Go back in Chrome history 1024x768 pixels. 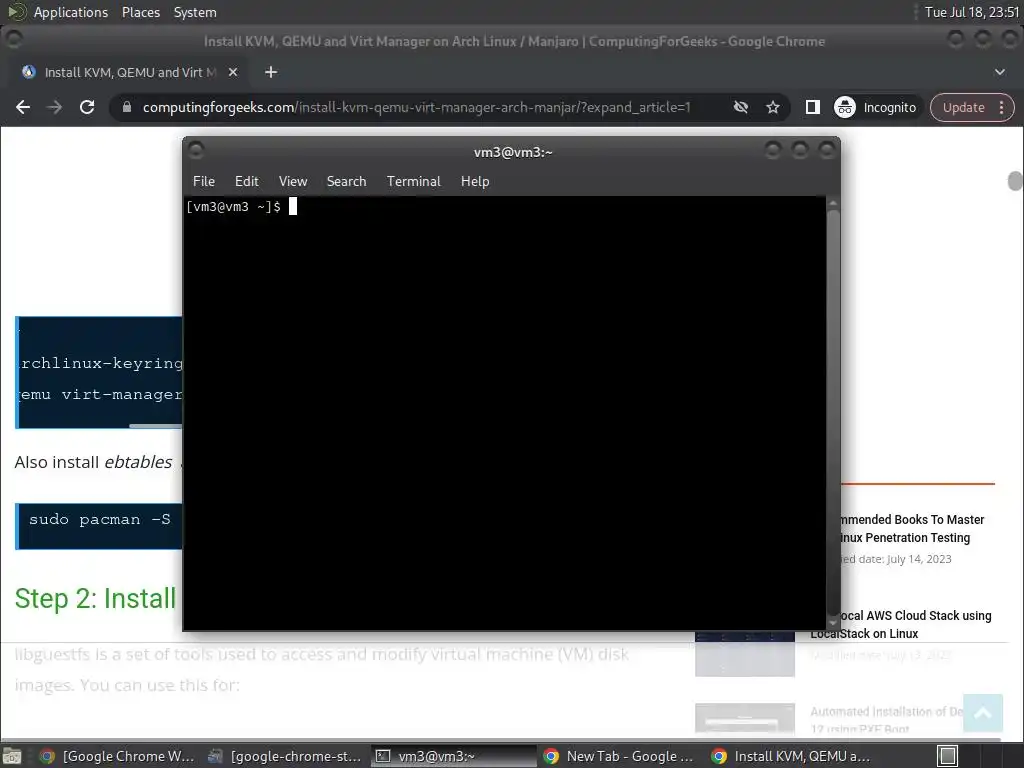(23, 107)
